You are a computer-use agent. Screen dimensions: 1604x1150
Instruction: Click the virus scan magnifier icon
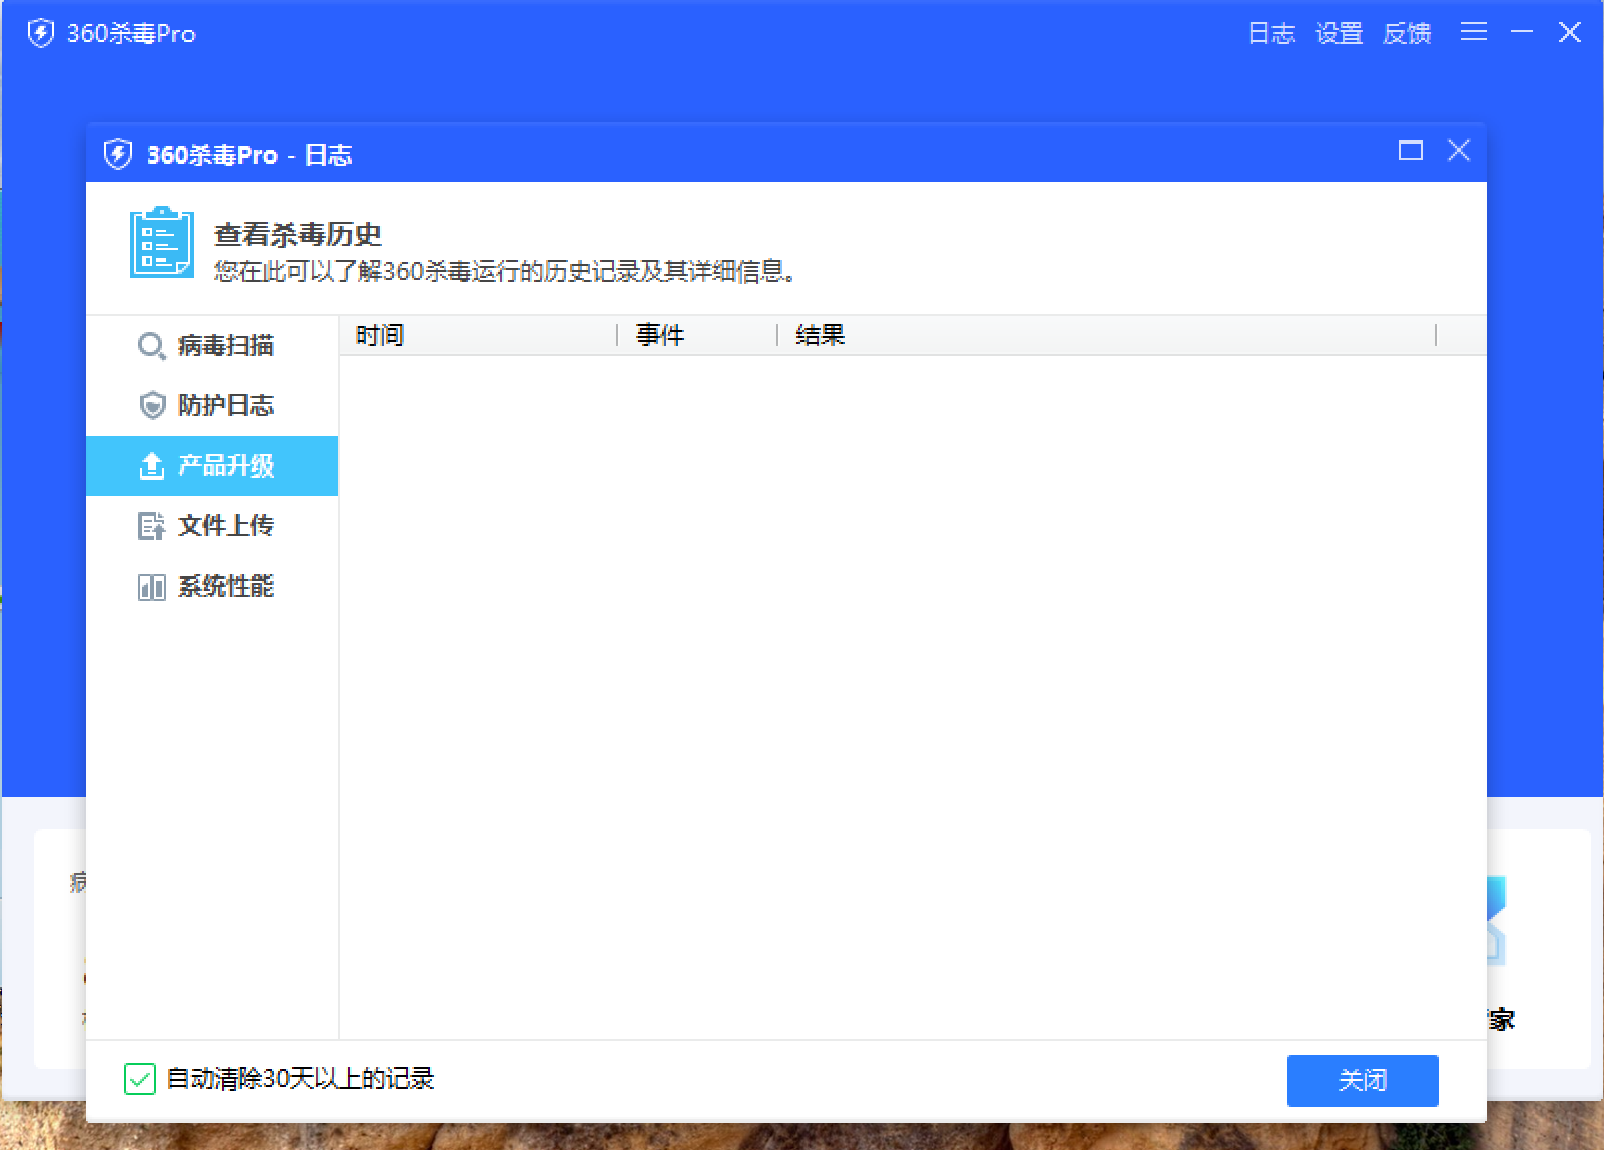pyautogui.click(x=151, y=346)
